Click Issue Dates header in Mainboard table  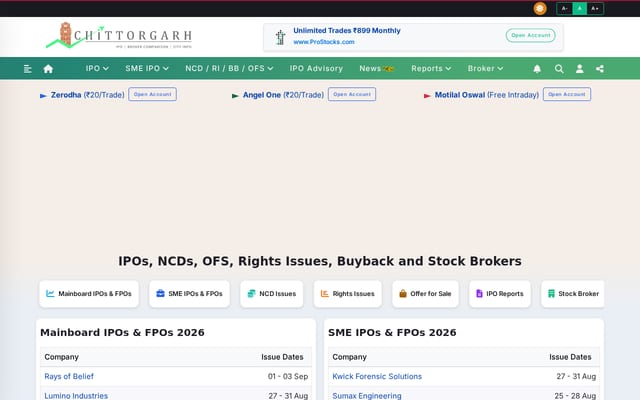pyautogui.click(x=282, y=357)
